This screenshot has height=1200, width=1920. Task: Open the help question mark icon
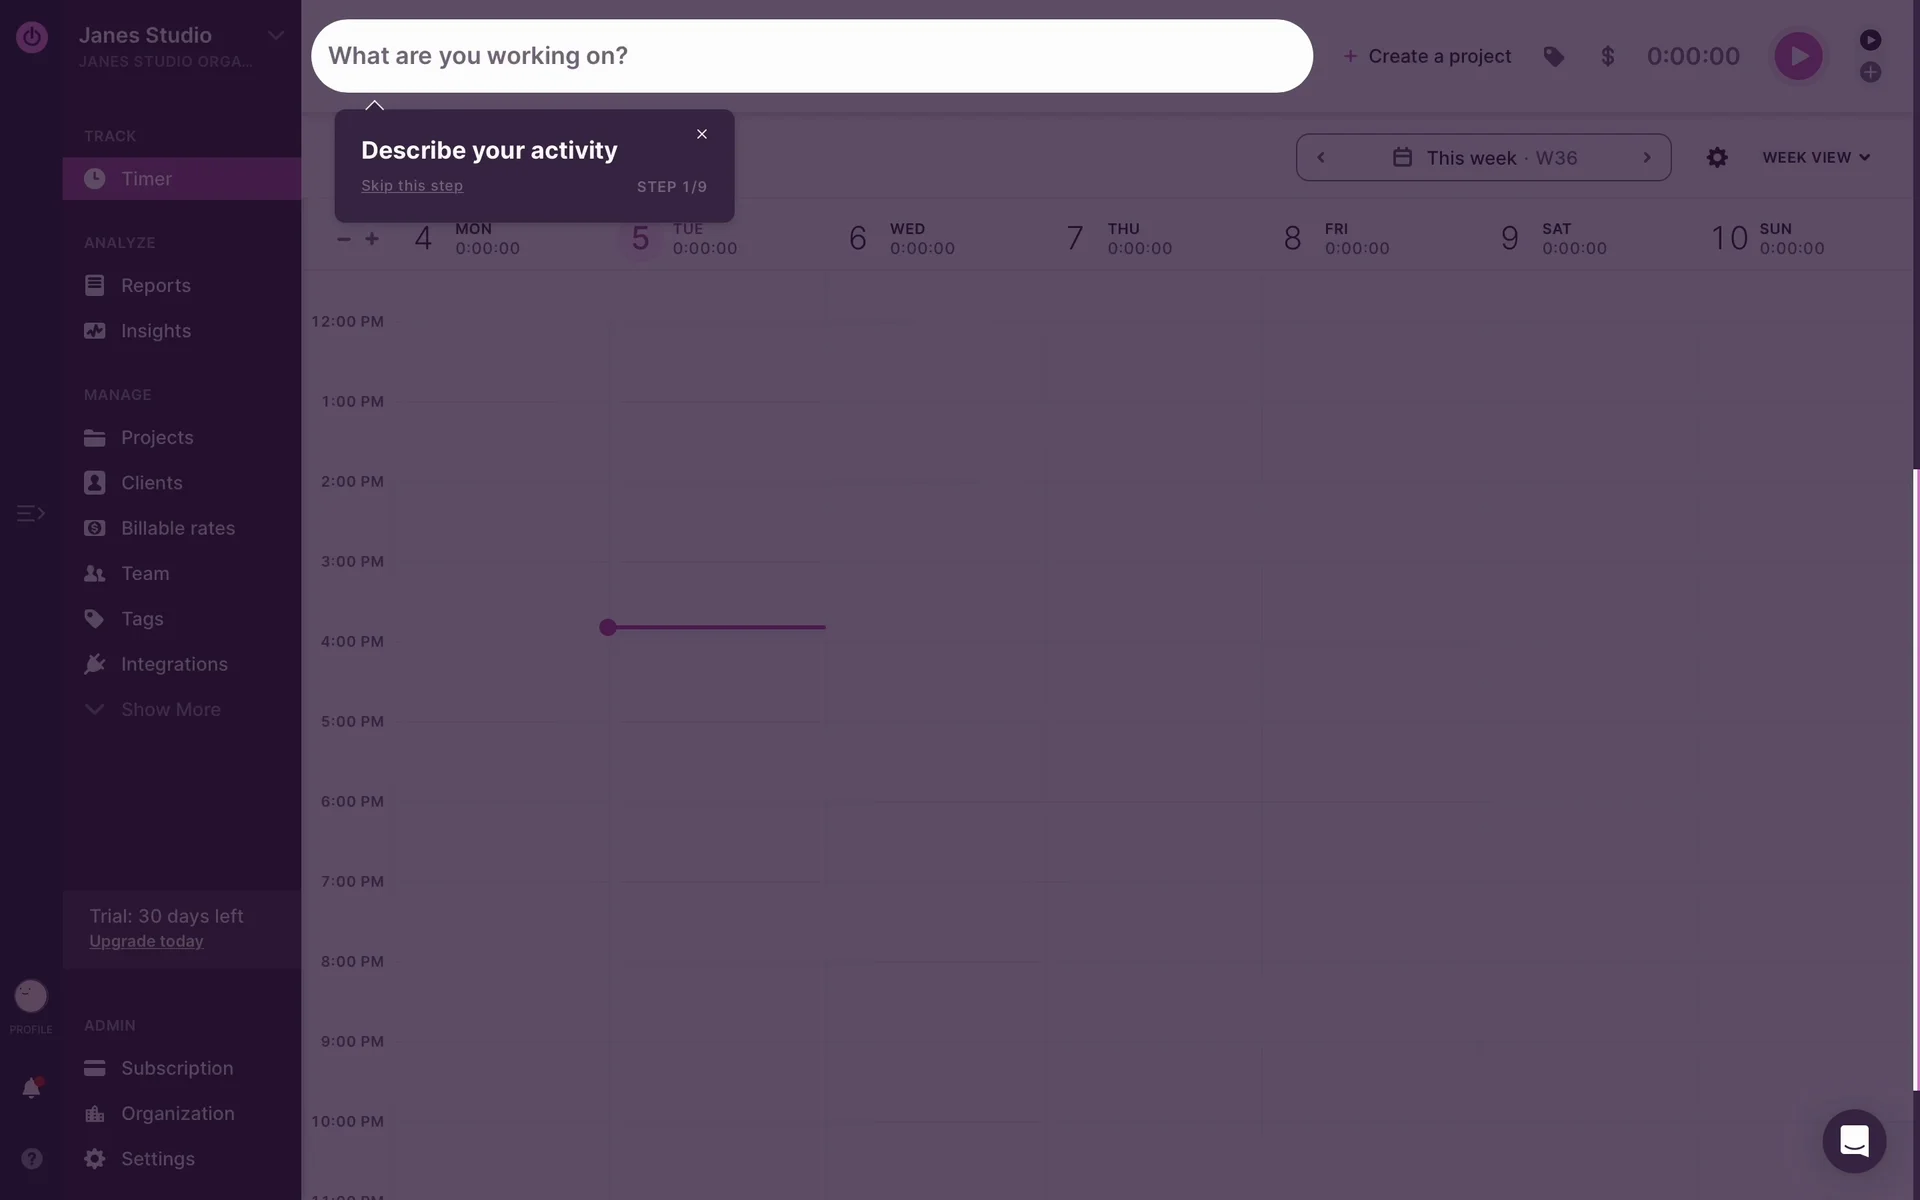coord(31,1158)
